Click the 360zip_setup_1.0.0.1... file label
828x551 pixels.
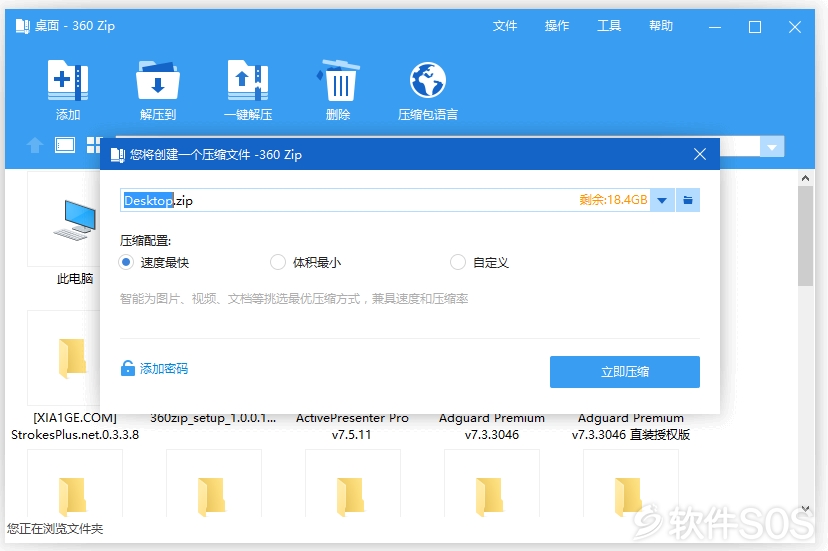coord(213,418)
